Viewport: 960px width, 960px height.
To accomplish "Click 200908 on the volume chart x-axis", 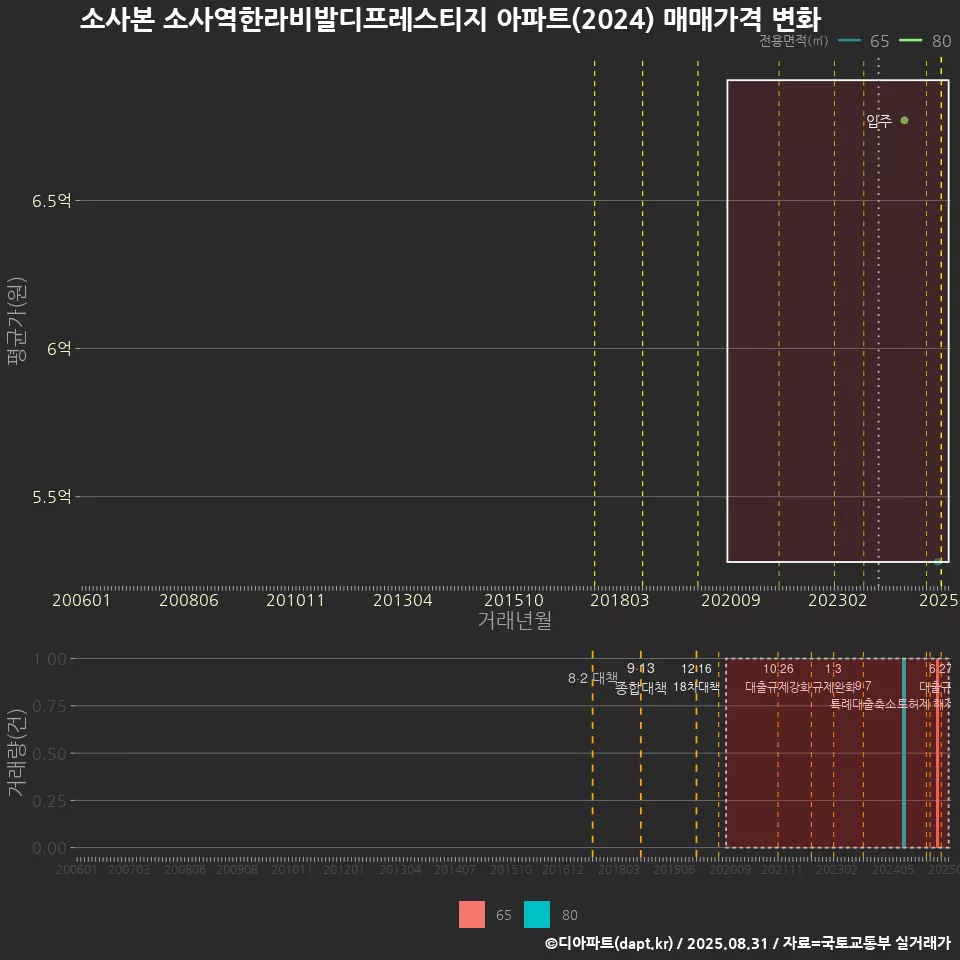I will point(237,869).
